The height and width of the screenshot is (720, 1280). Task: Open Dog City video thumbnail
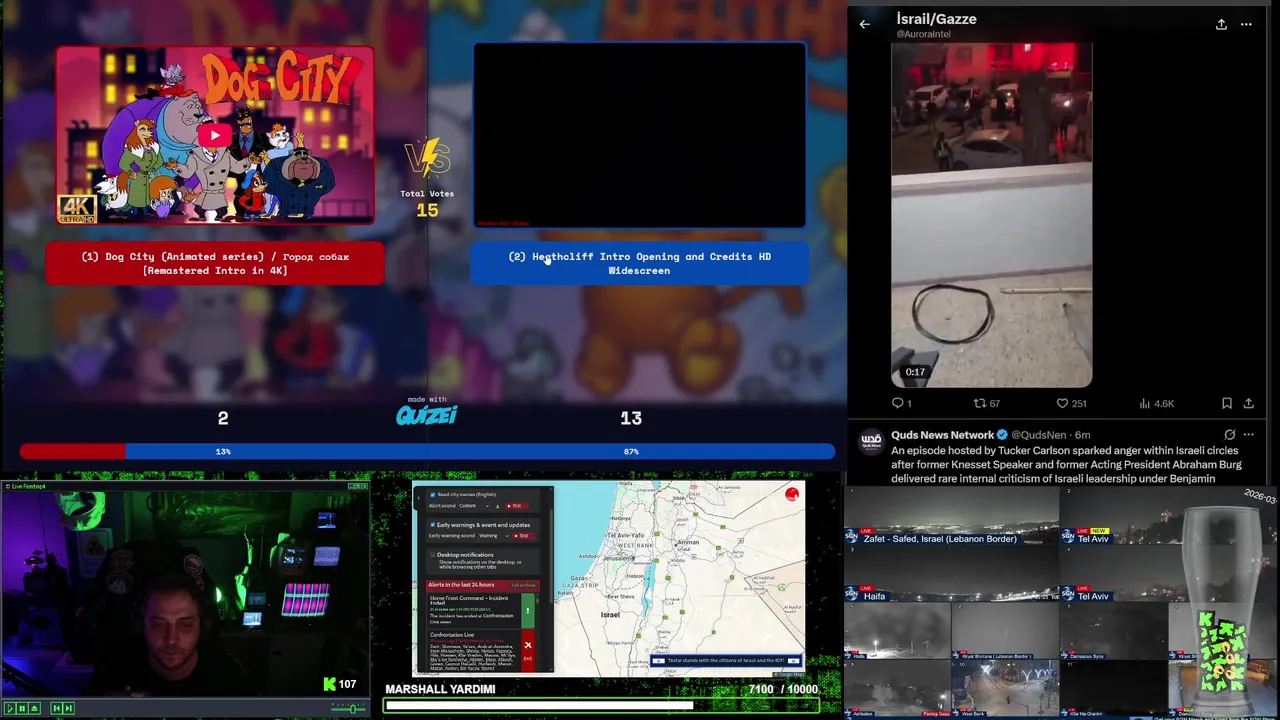(215, 135)
